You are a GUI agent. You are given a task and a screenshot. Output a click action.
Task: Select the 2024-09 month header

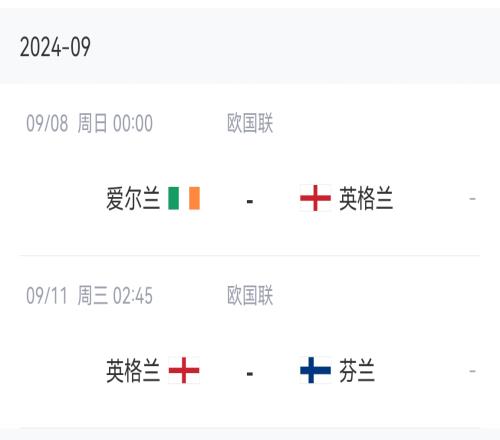[55, 47]
